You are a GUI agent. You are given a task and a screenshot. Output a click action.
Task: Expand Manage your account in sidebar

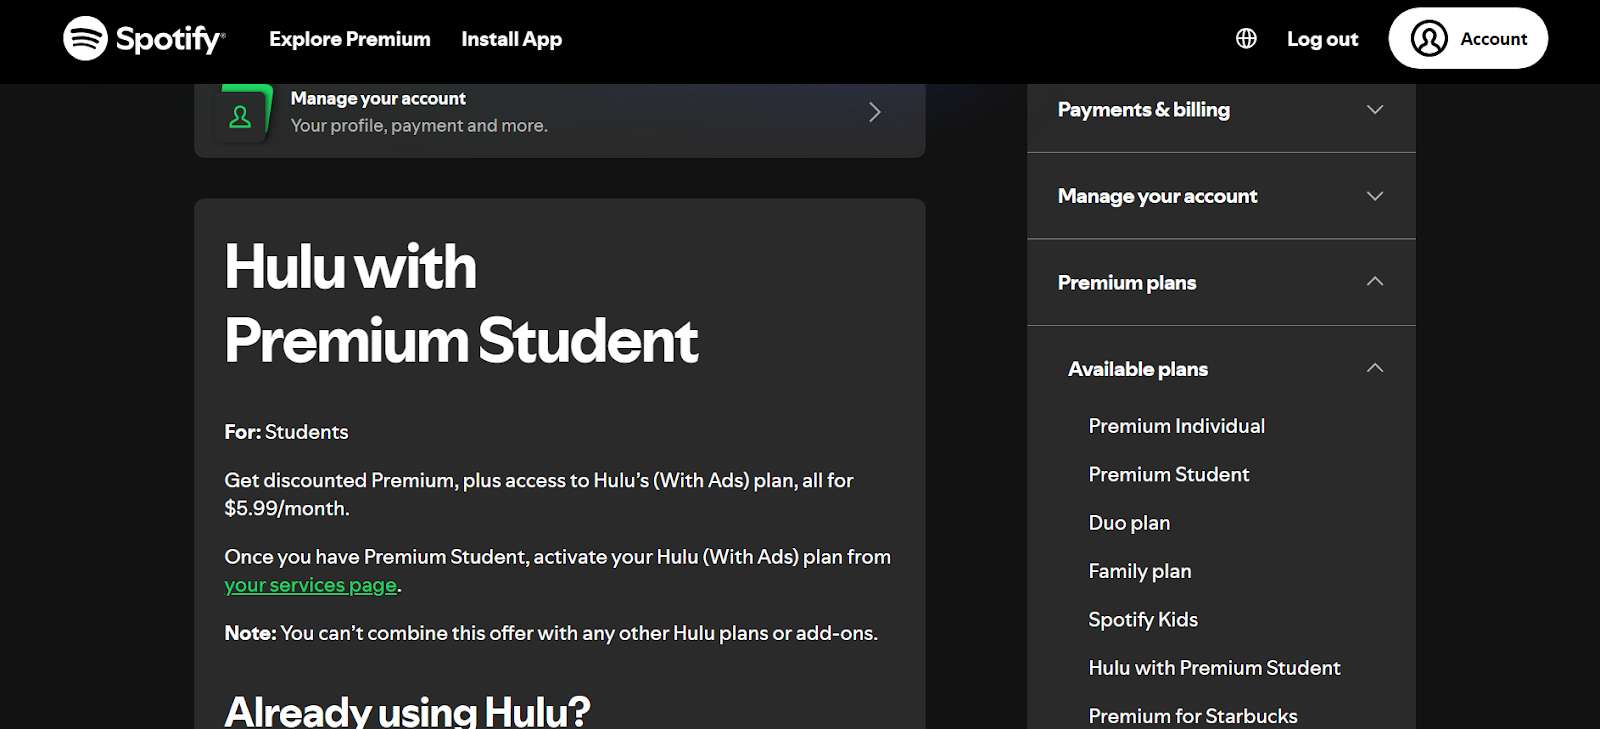pyautogui.click(x=1374, y=196)
